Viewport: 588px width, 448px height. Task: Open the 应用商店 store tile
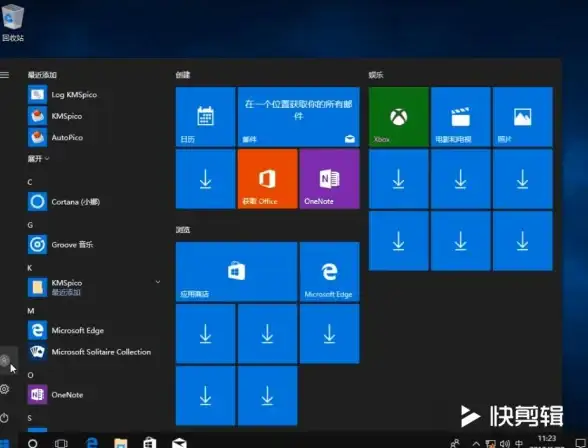pyautogui.click(x=236, y=271)
